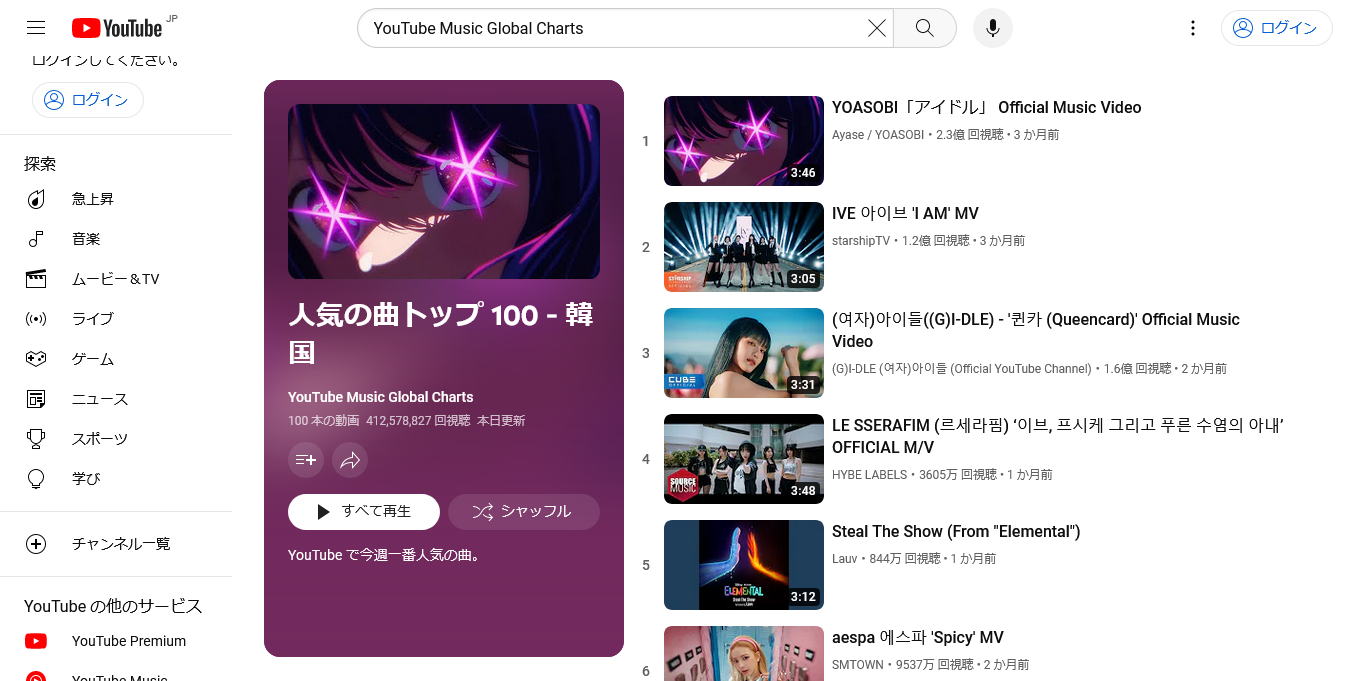Viewport: 1349px width, 681px height.
Task: Click the YouTube logo to go home
Action: (x=117, y=28)
